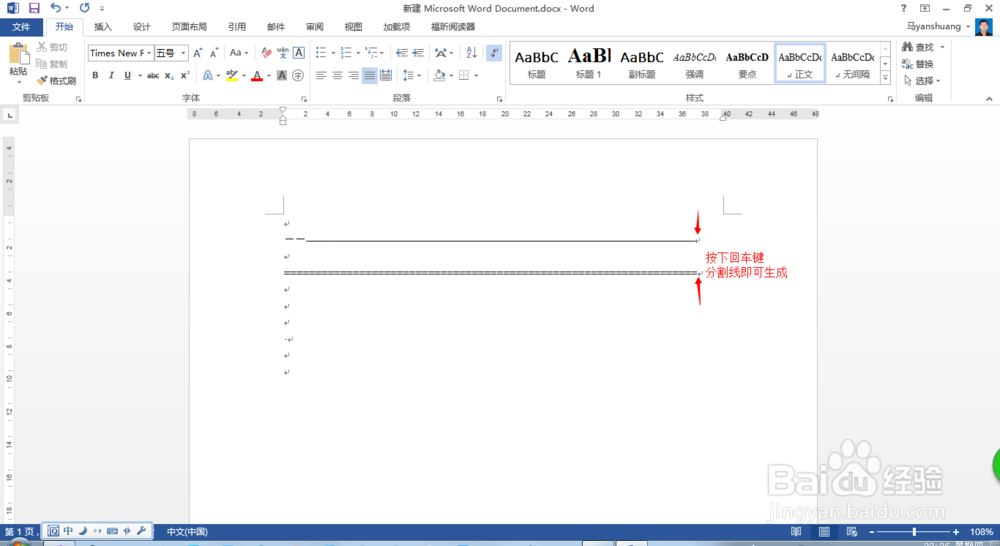
Task: Apply the red font color
Action: [x=257, y=75]
